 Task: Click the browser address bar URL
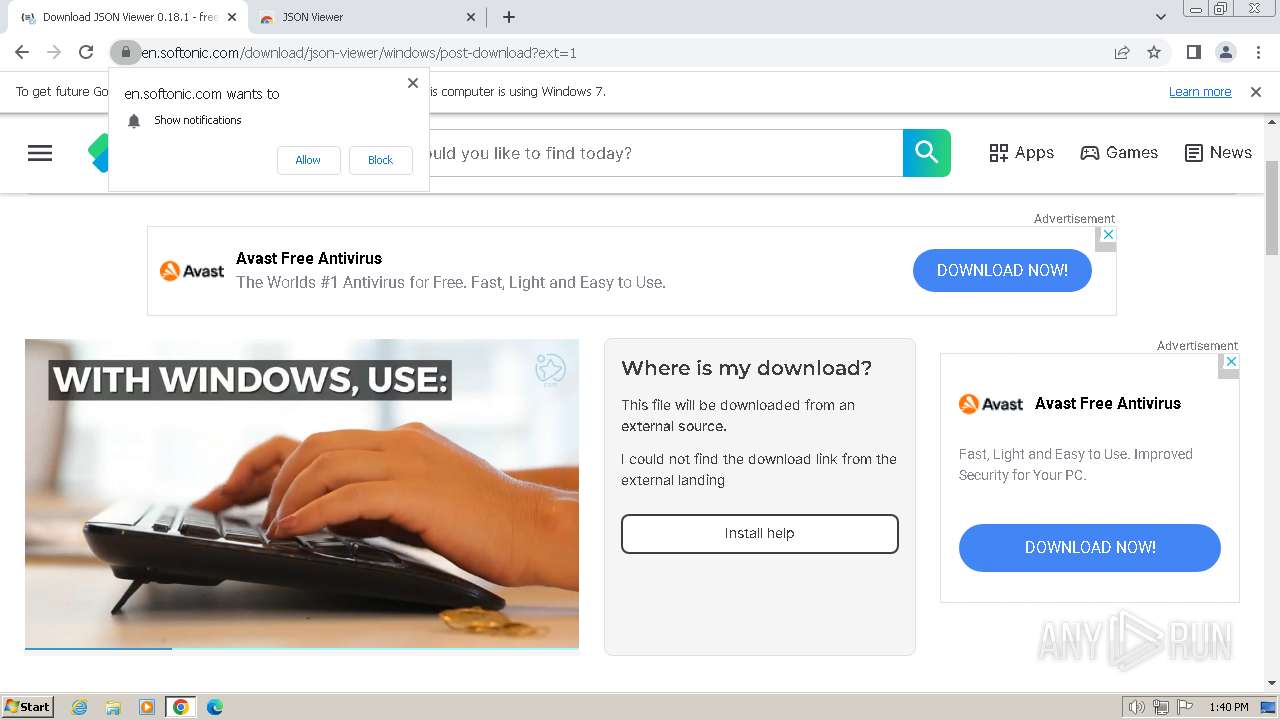[360, 53]
